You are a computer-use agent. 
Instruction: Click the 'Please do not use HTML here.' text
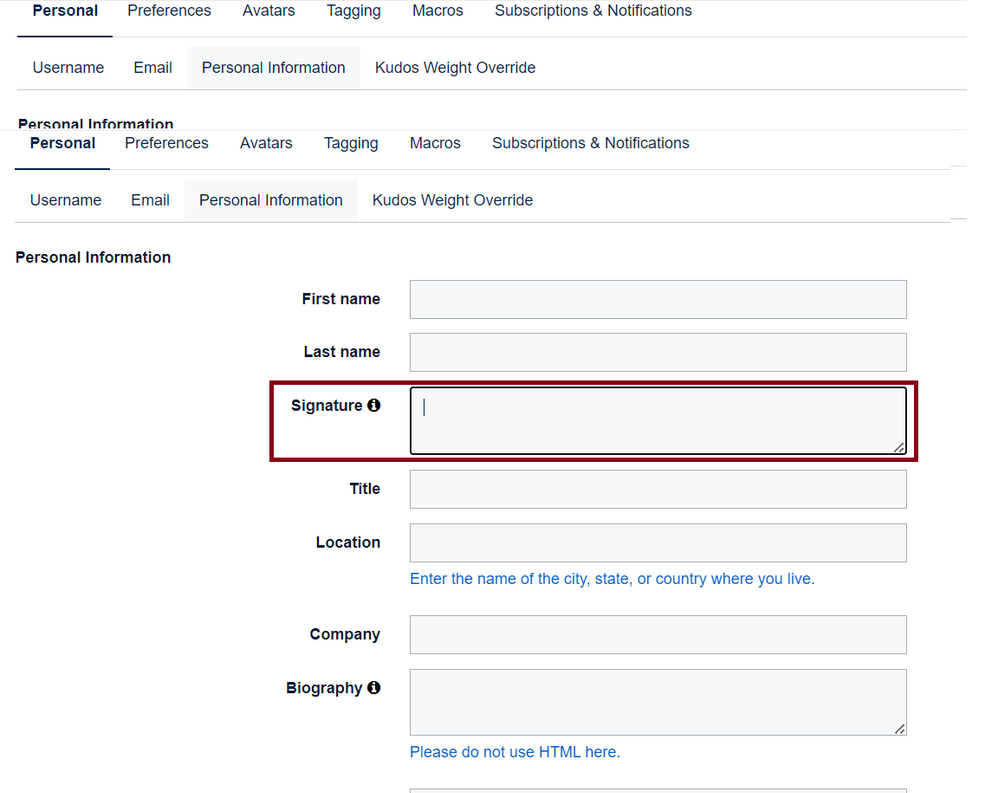click(514, 752)
